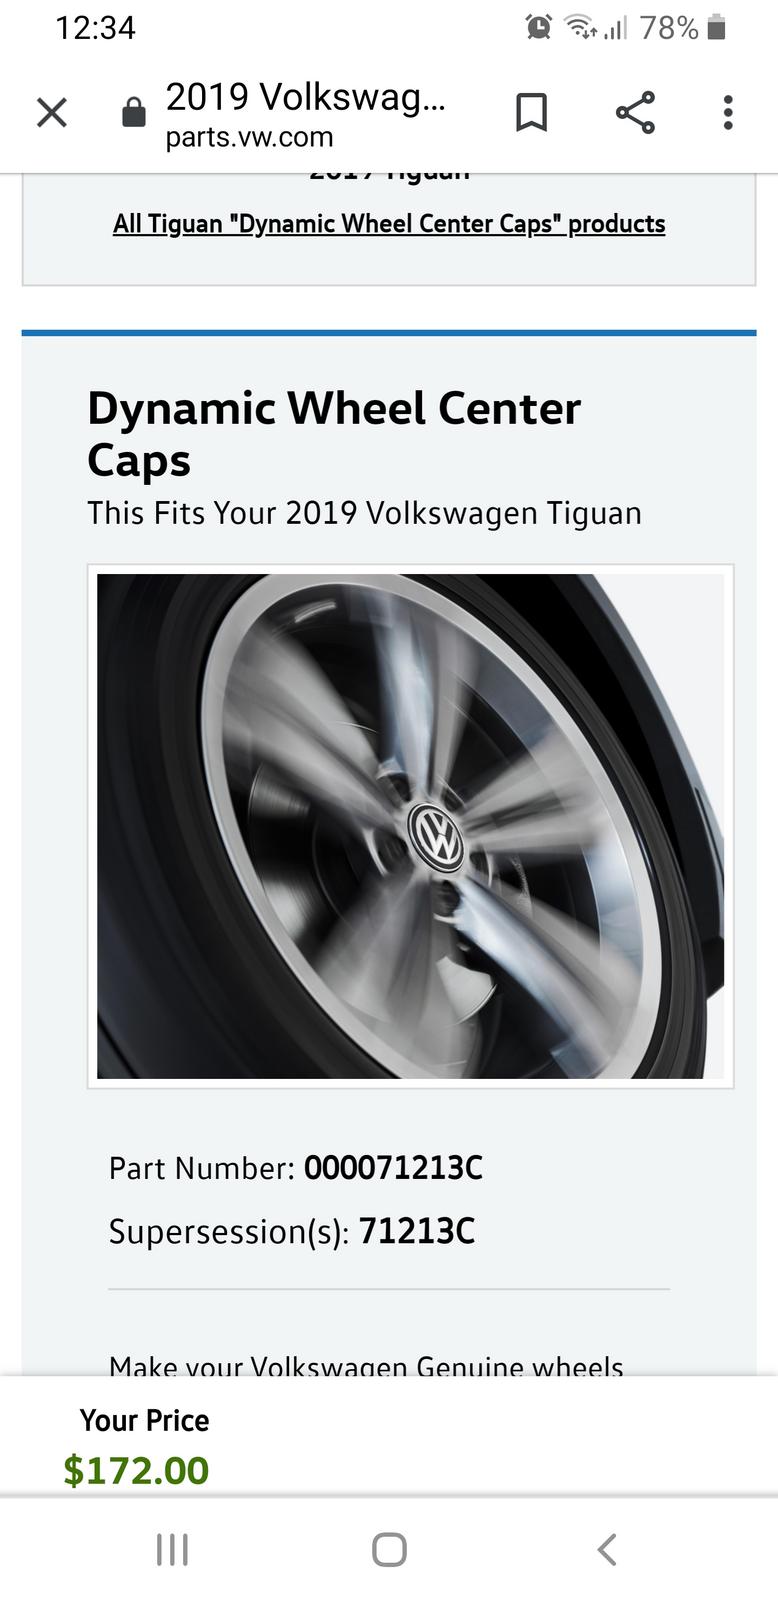Open Android recent apps button
This screenshot has width=778, height=1600.
[x=172, y=1550]
